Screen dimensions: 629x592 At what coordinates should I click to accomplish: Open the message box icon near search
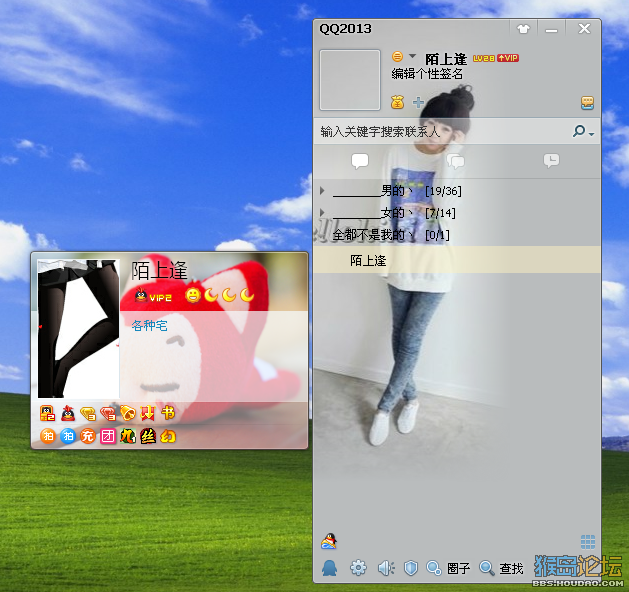coord(587,103)
